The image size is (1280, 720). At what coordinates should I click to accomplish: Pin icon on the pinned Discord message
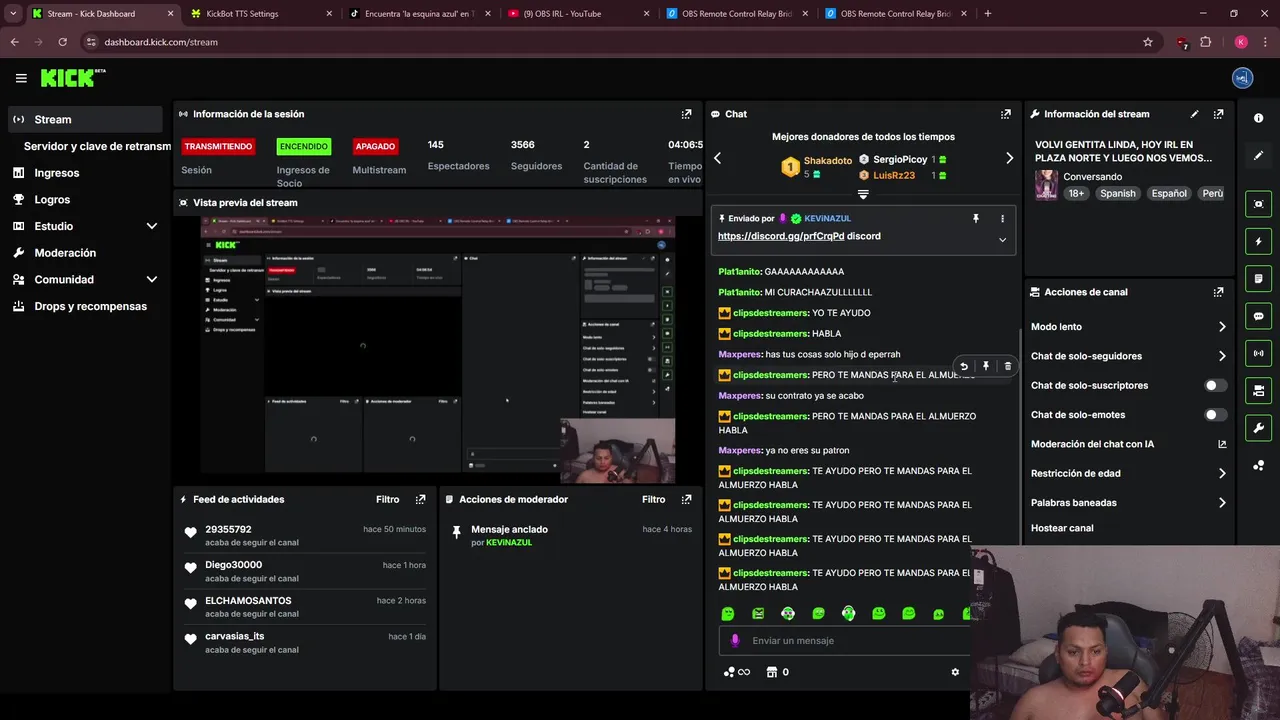coord(976,218)
